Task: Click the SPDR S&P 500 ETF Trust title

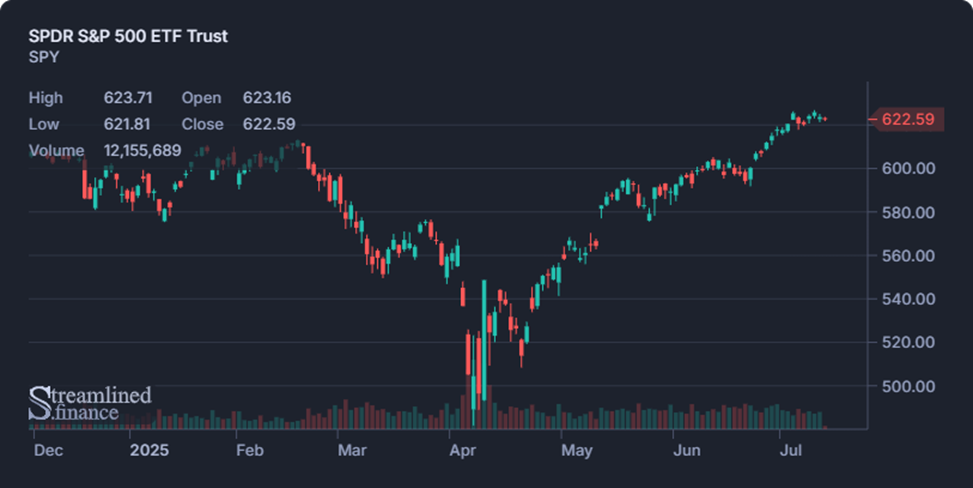Action: coord(128,36)
